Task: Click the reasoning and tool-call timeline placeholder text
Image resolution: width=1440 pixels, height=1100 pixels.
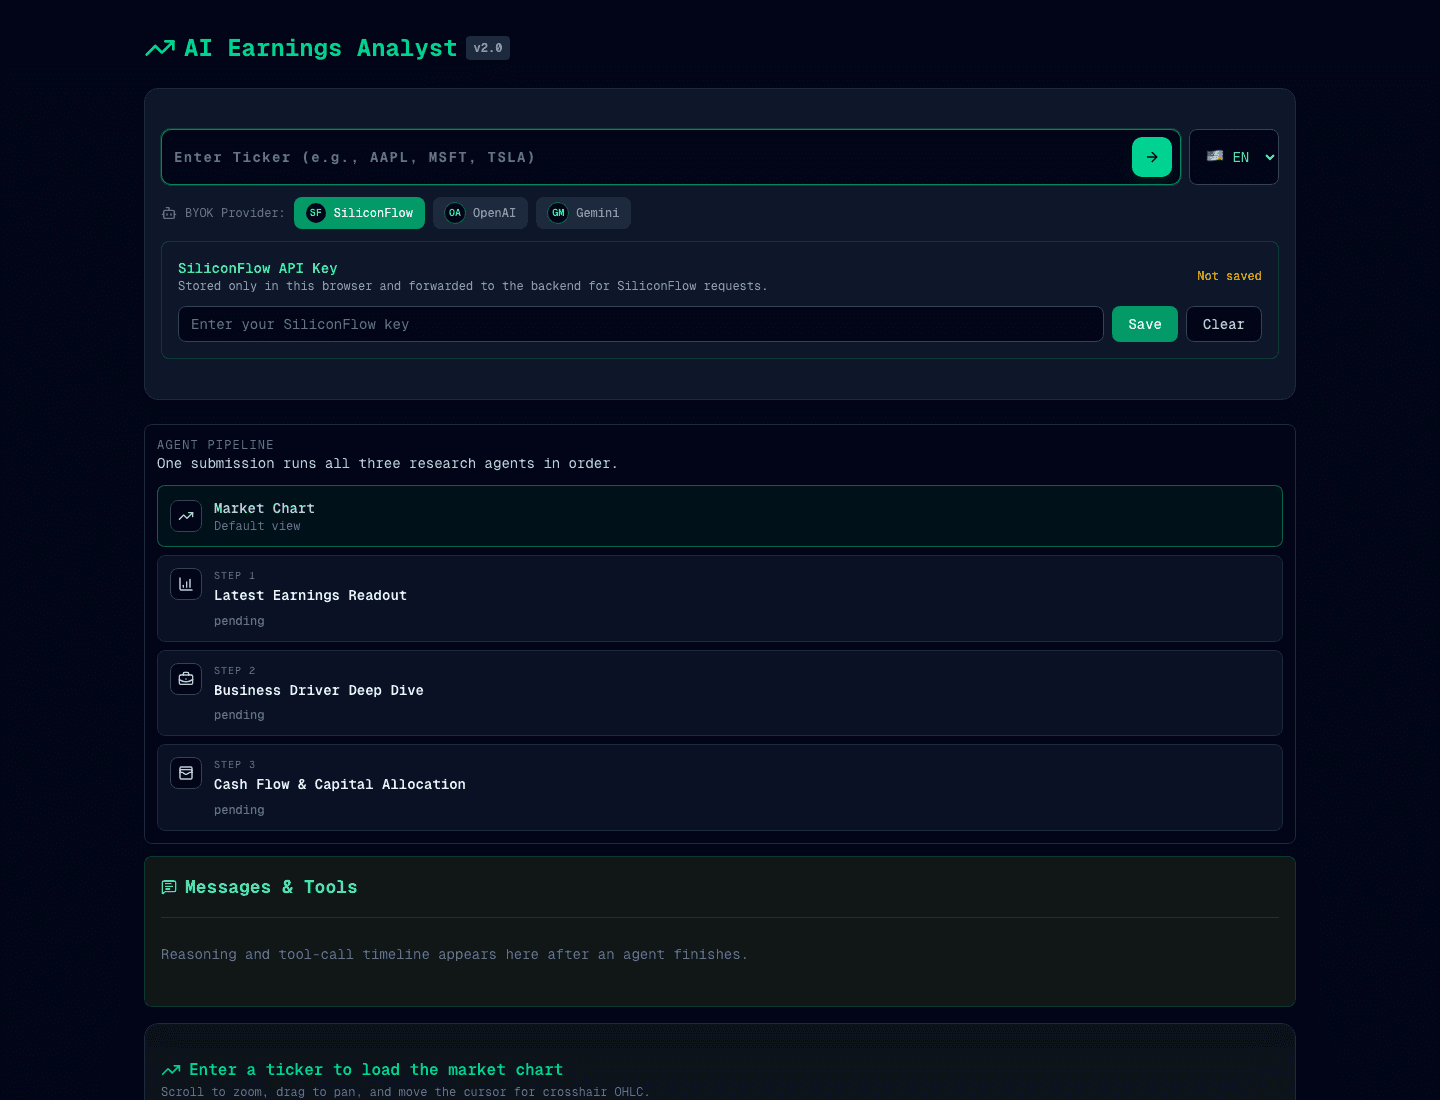Action: click(x=454, y=955)
